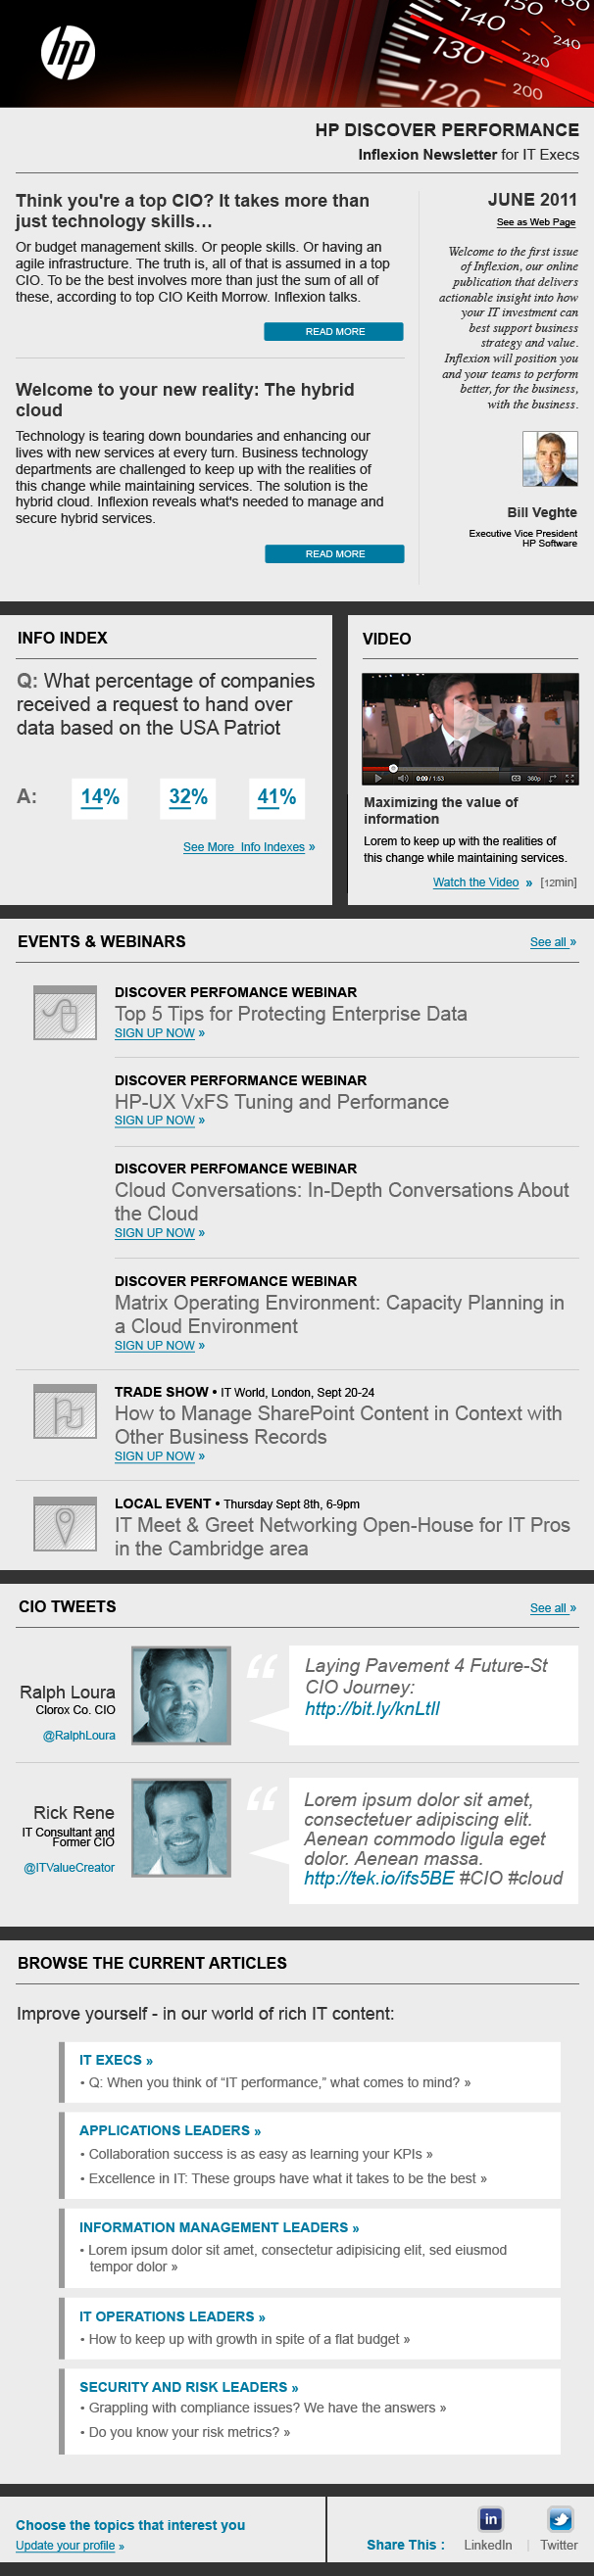Click the Twitter share icon
Screen dimensions: 594x2576
560,2518
